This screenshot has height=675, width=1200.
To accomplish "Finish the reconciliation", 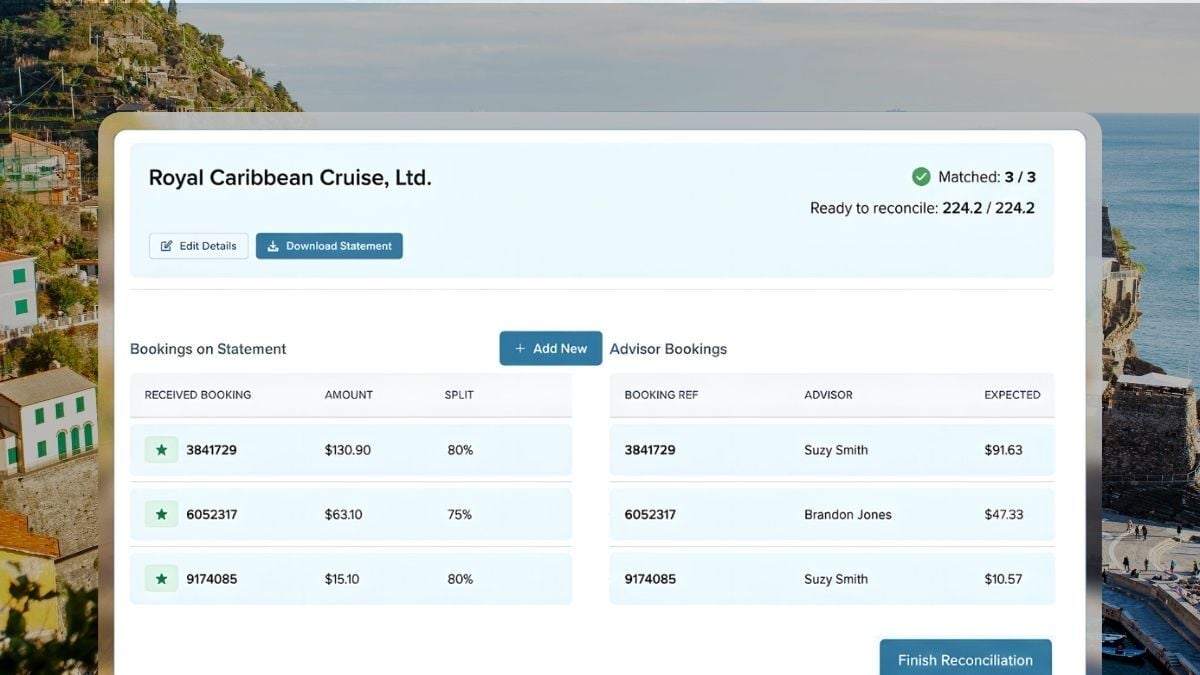I will [965, 660].
